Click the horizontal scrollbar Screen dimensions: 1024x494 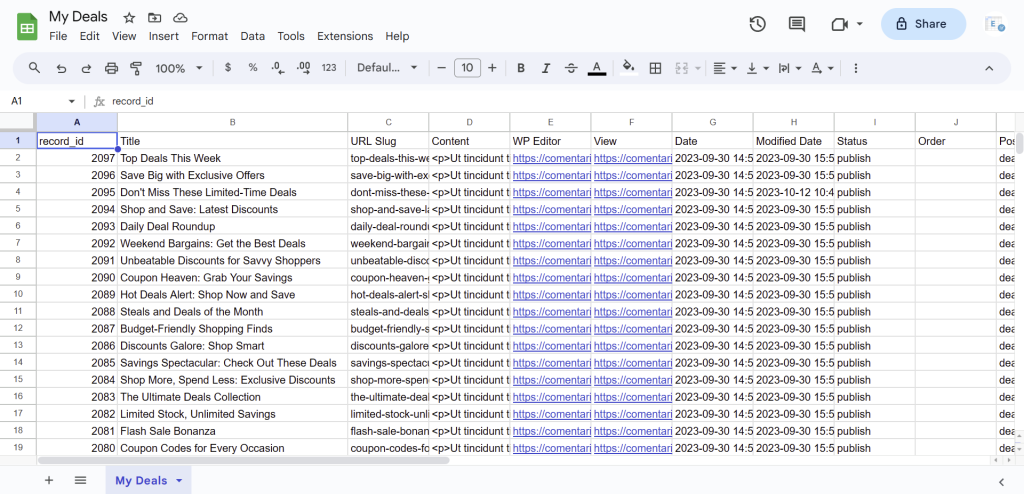coord(244,460)
